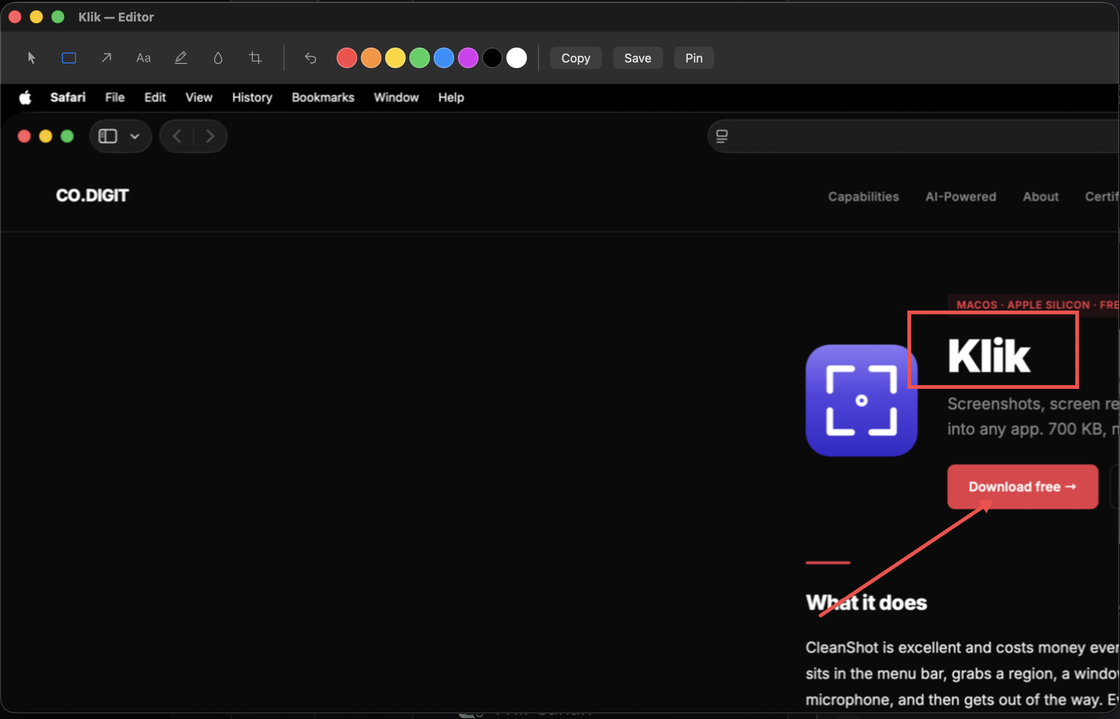Click inside the Safari address bar

coord(914,136)
